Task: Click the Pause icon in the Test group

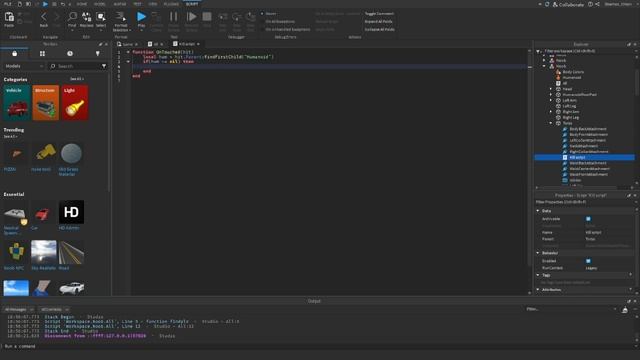Action: coord(173,17)
